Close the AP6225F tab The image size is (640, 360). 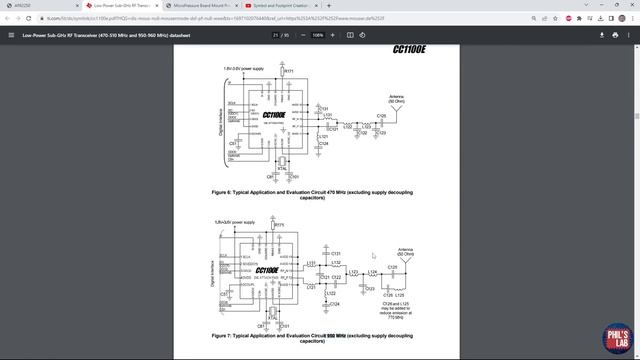(78, 6)
